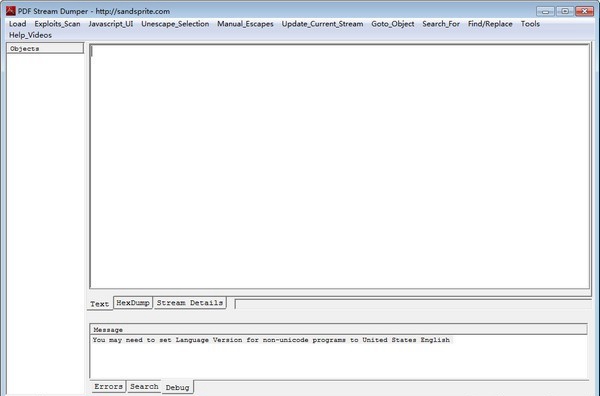The image size is (600, 396).
Task: Switch to the Errors tab
Action: tap(108, 386)
